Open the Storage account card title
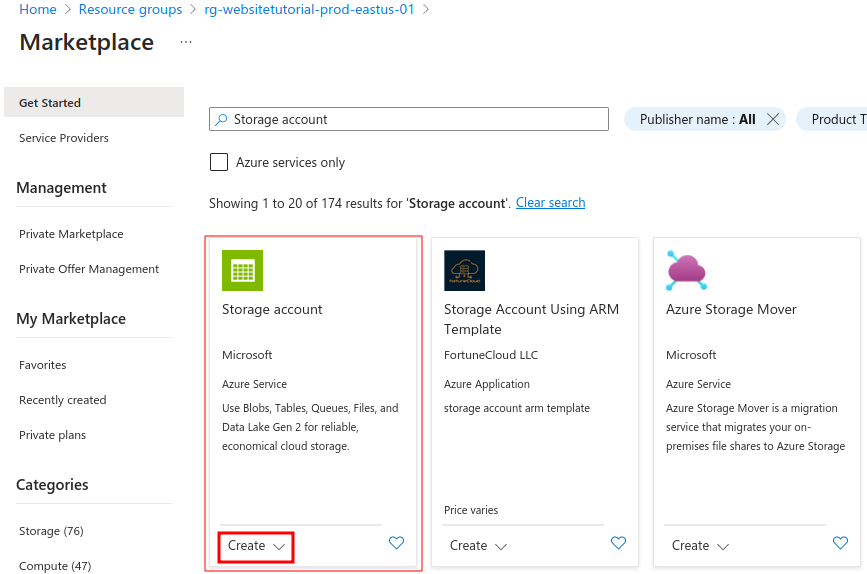The height and width of the screenshot is (574, 867). pos(271,309)
